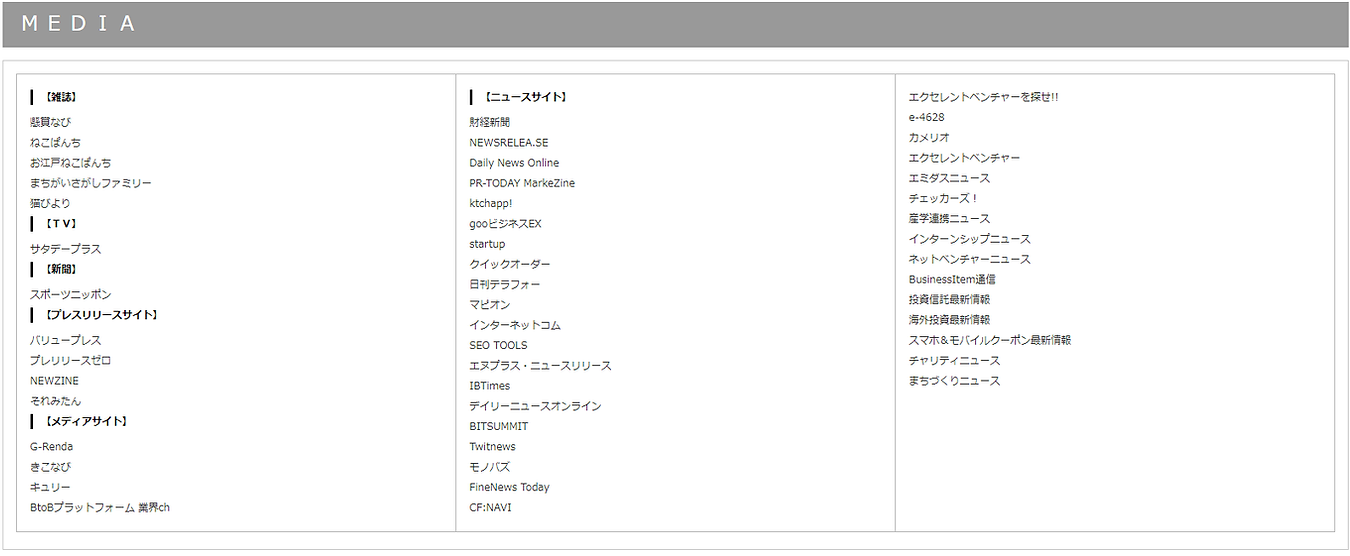
Task: Click the モノバズ entry
Action: click(489, 467)
